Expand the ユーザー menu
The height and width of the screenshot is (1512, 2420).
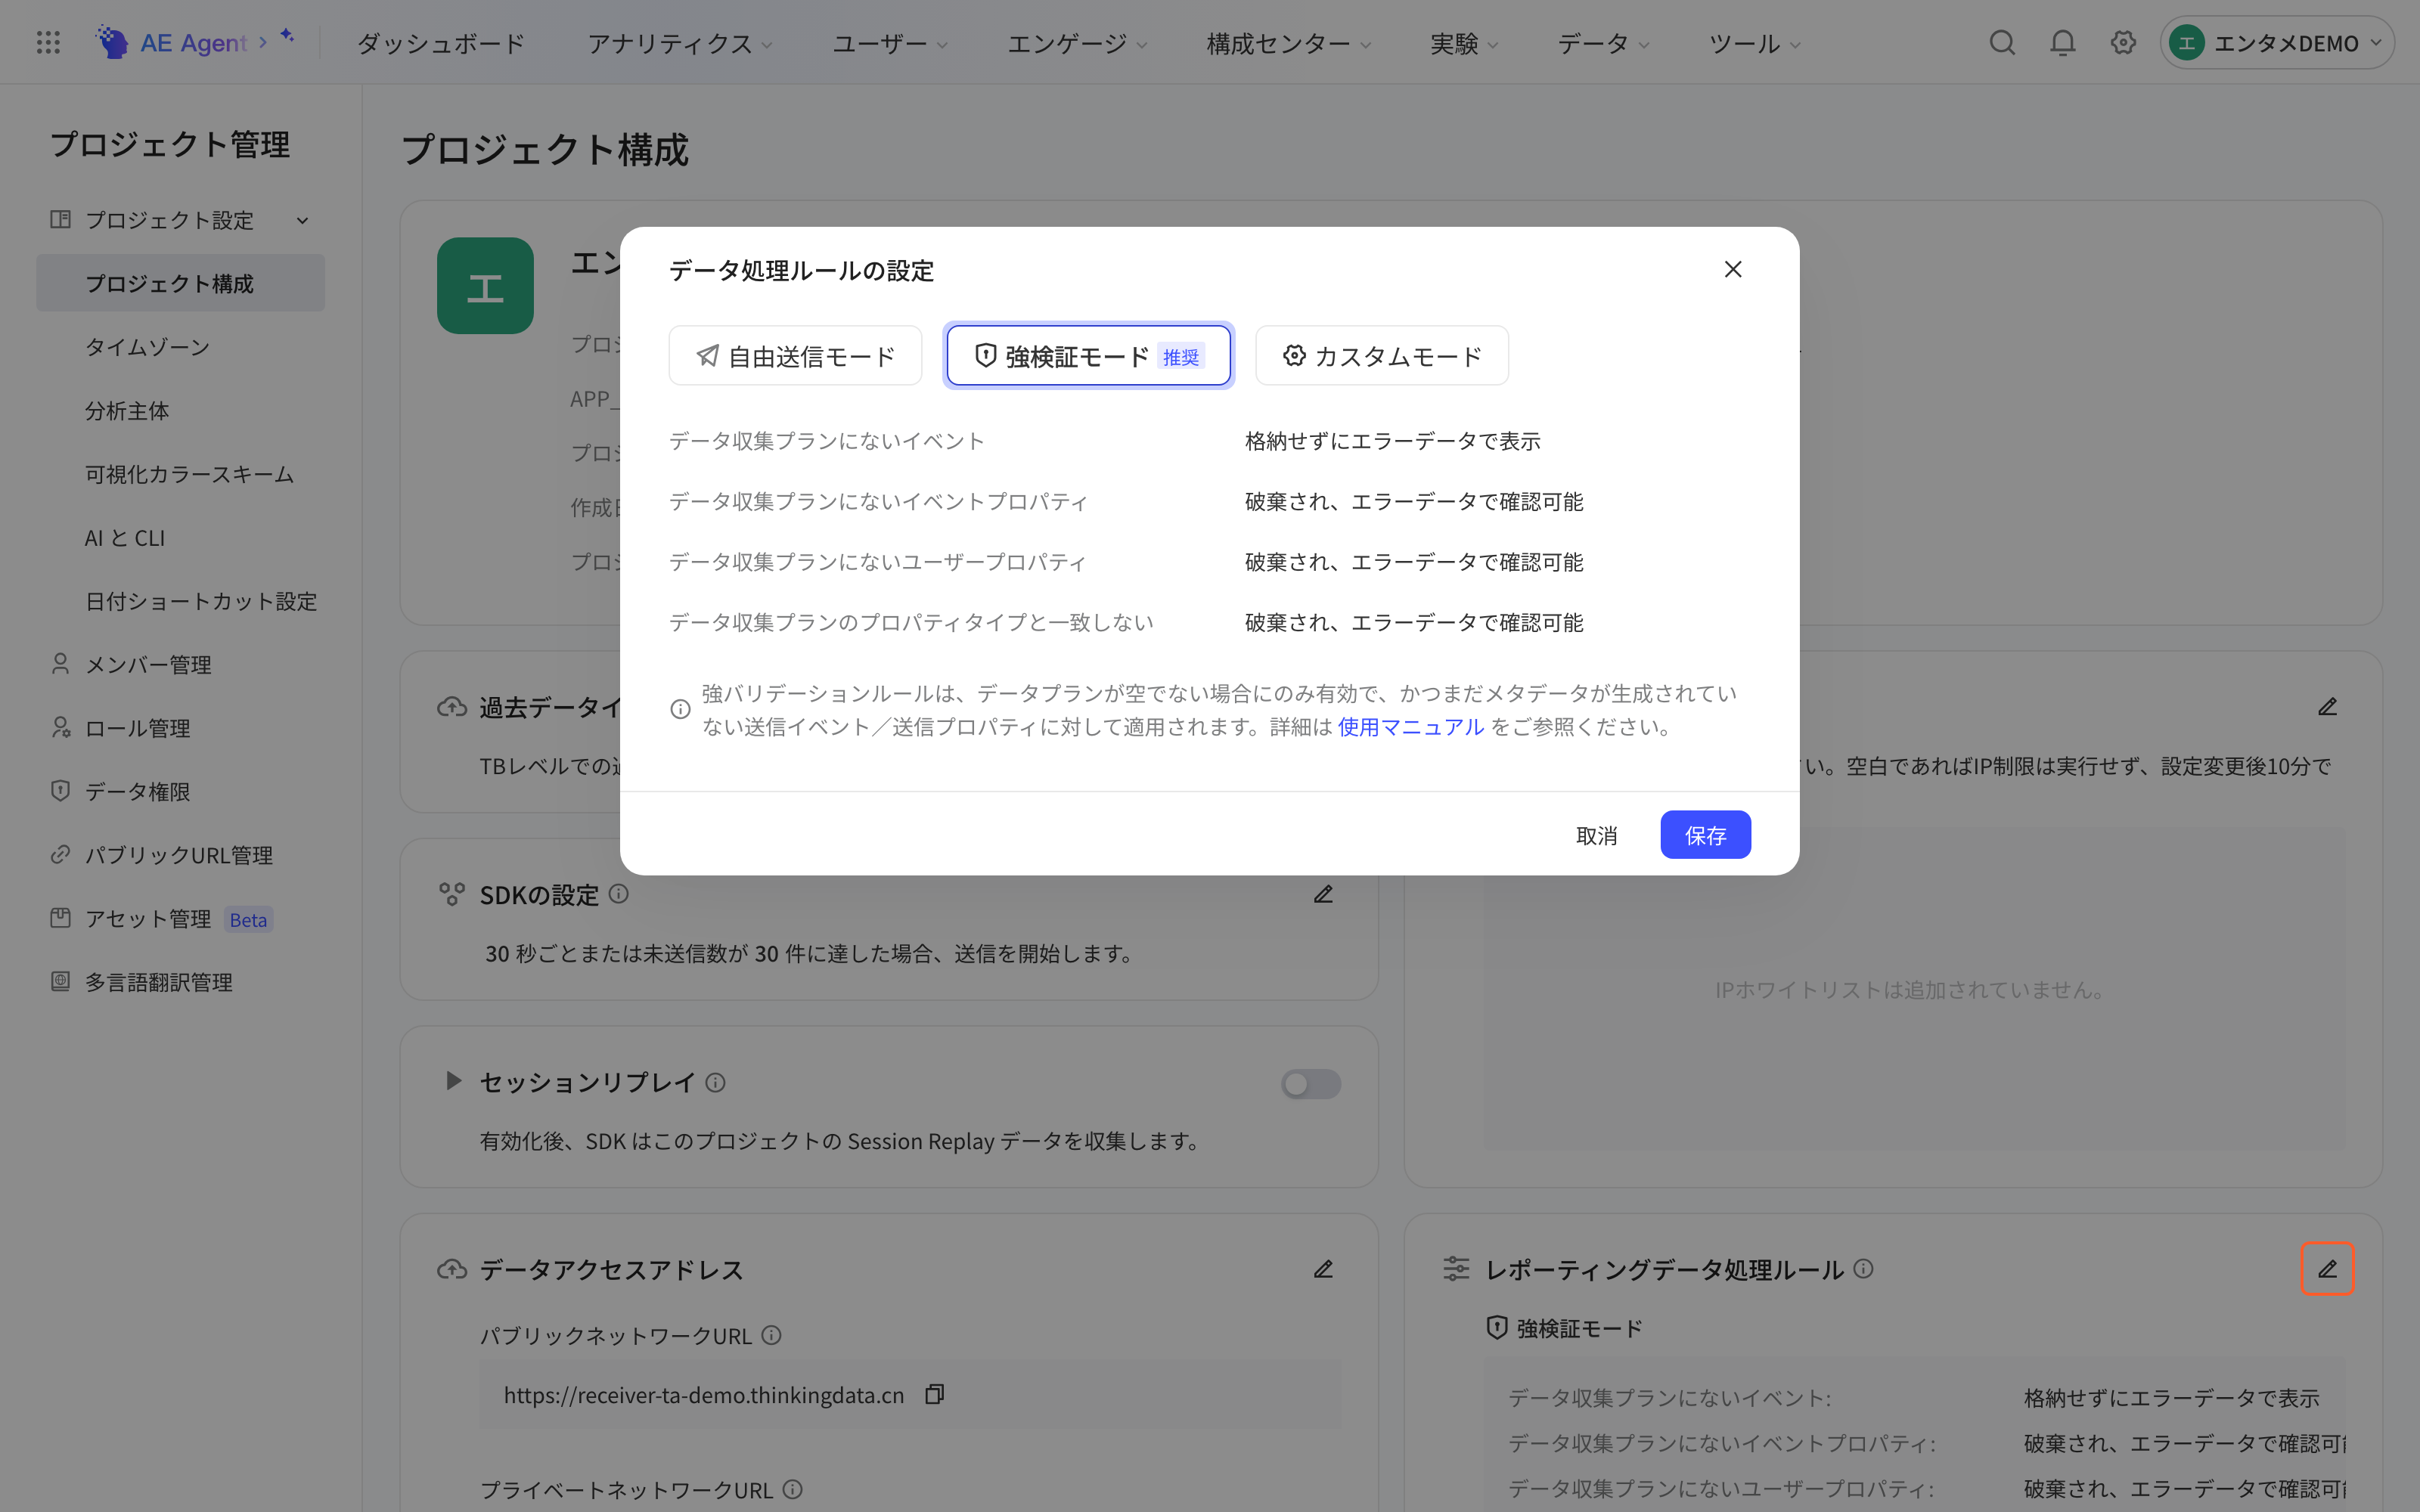890,43
